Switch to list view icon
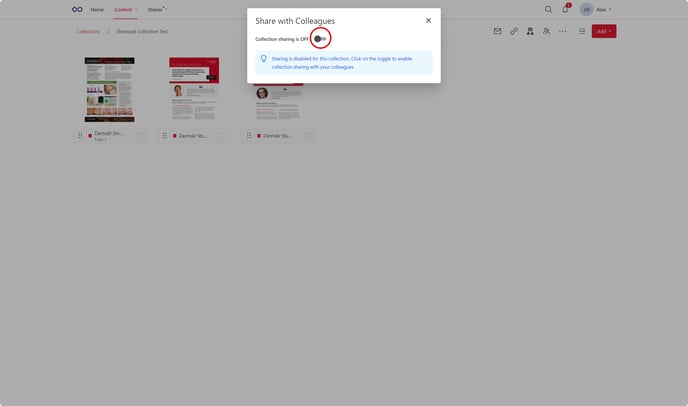The height and width of the screenshot is (406, 688). click(x=582, y=32)
